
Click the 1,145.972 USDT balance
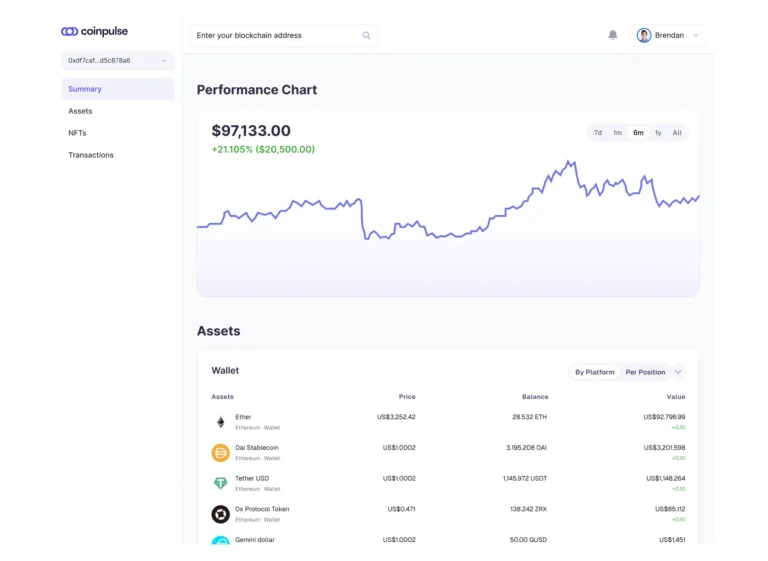point(525,479)
